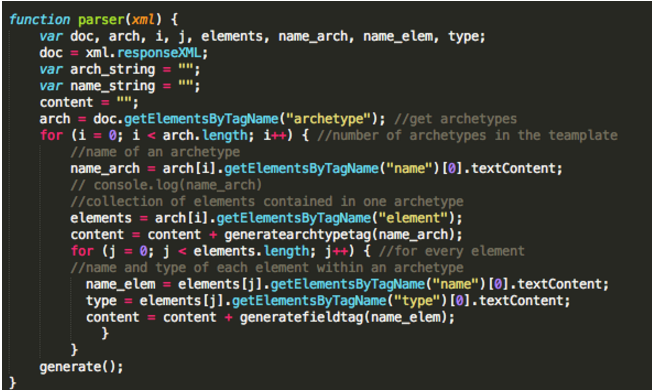
Task: Click the 'function' keyword on first line
Action: pyautogui.click(x=40, y=20)
